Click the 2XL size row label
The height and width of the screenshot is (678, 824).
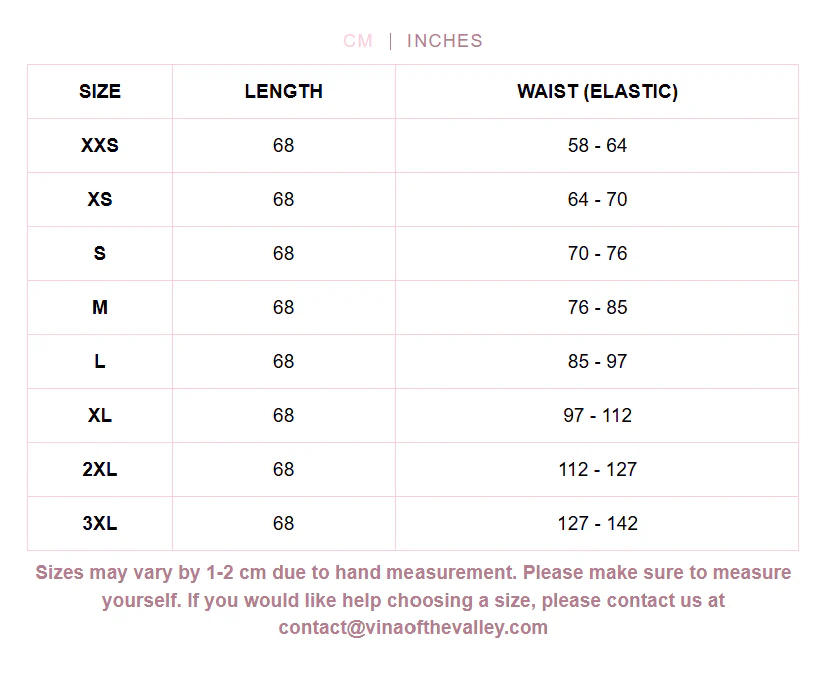click(x=100, y=469)
